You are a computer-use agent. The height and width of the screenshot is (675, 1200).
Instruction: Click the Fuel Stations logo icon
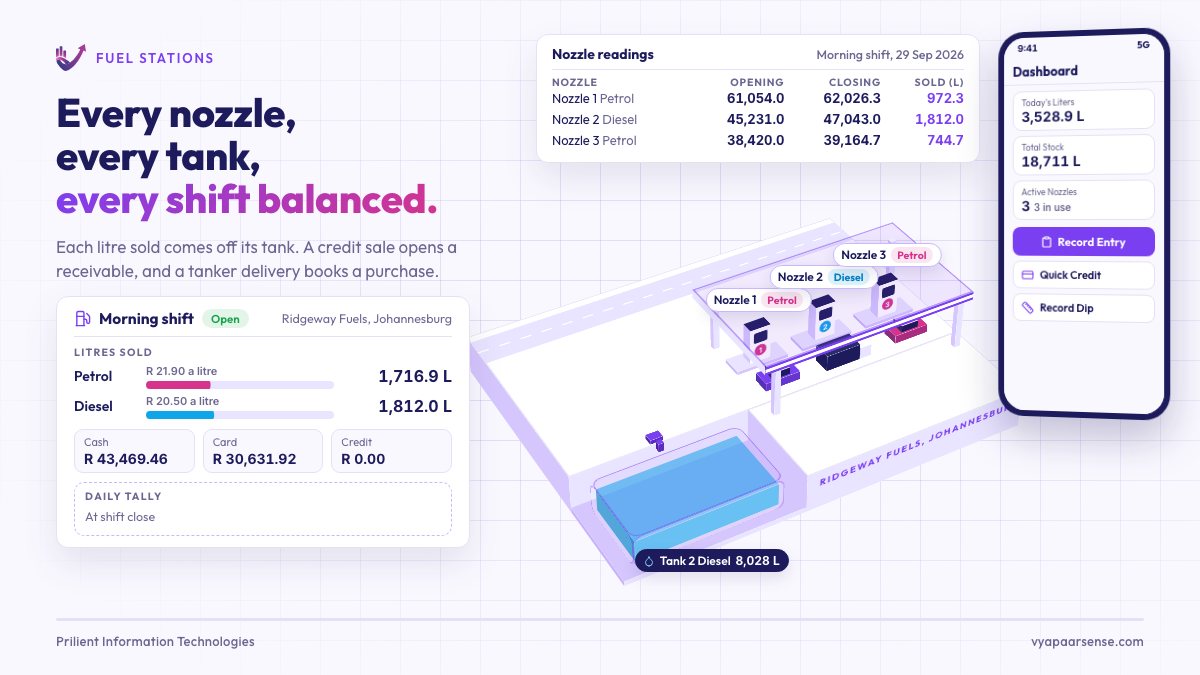tap(71, 57)
